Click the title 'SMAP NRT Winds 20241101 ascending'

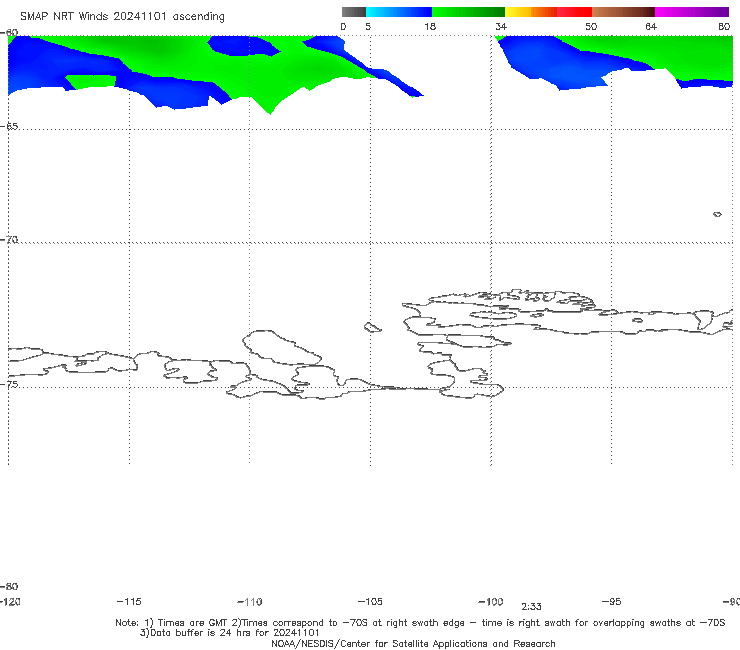tap(122, 17)
